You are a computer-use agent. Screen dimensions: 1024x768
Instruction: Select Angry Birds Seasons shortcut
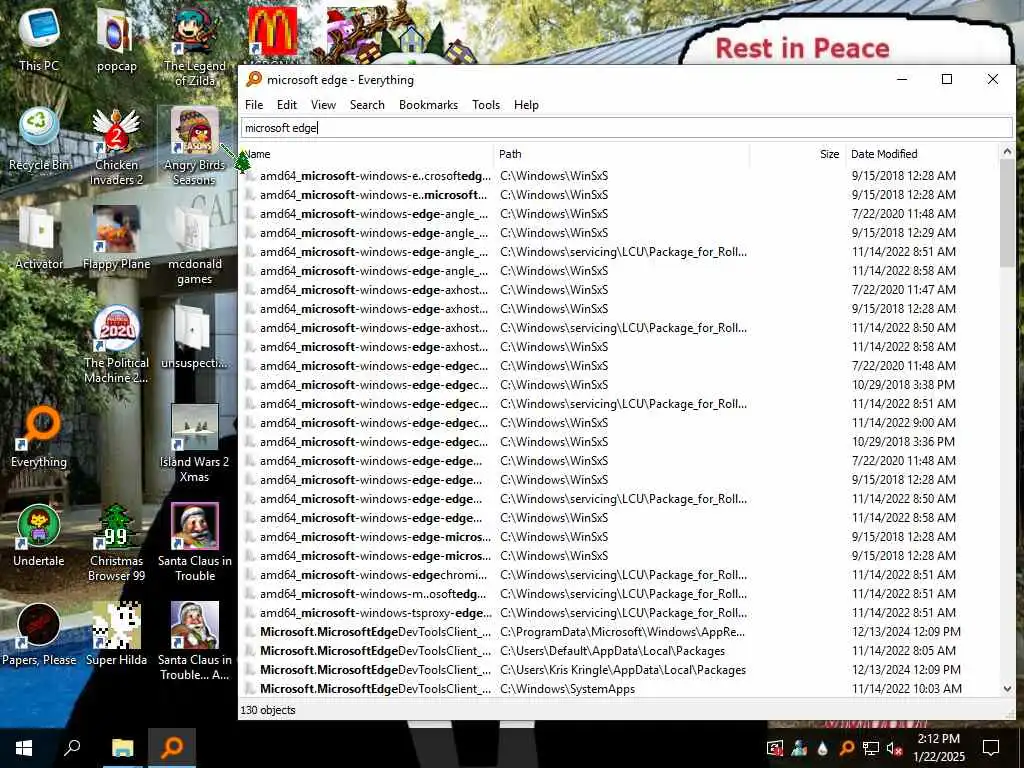(195, 146)
